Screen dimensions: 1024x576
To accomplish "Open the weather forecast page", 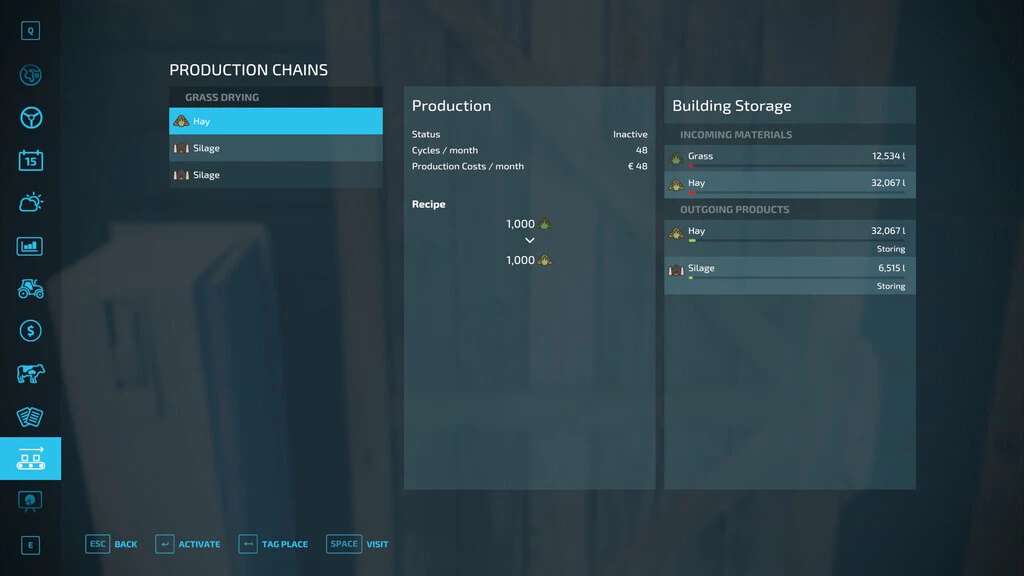I will pyautogui.click(x=30, y=203).
